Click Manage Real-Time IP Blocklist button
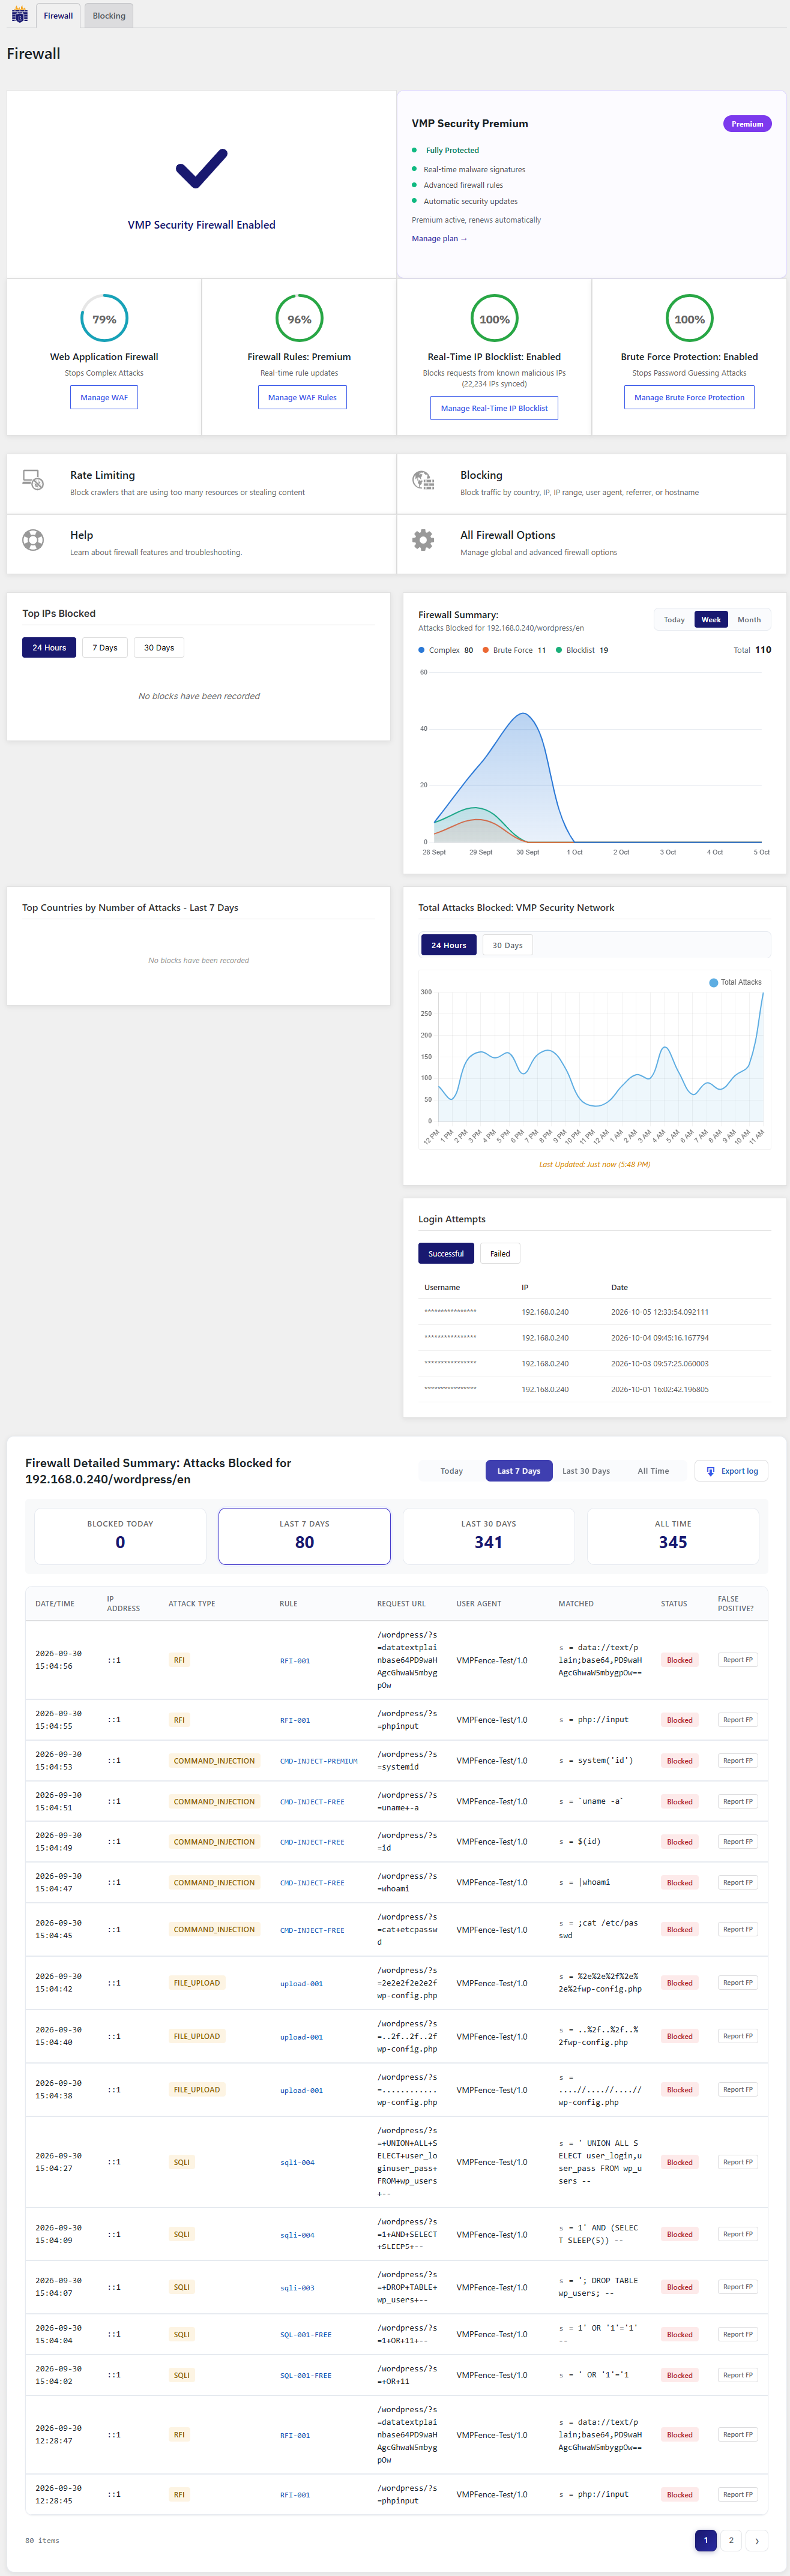Viewport: 790px width, 2576px height. coord(494,408)
